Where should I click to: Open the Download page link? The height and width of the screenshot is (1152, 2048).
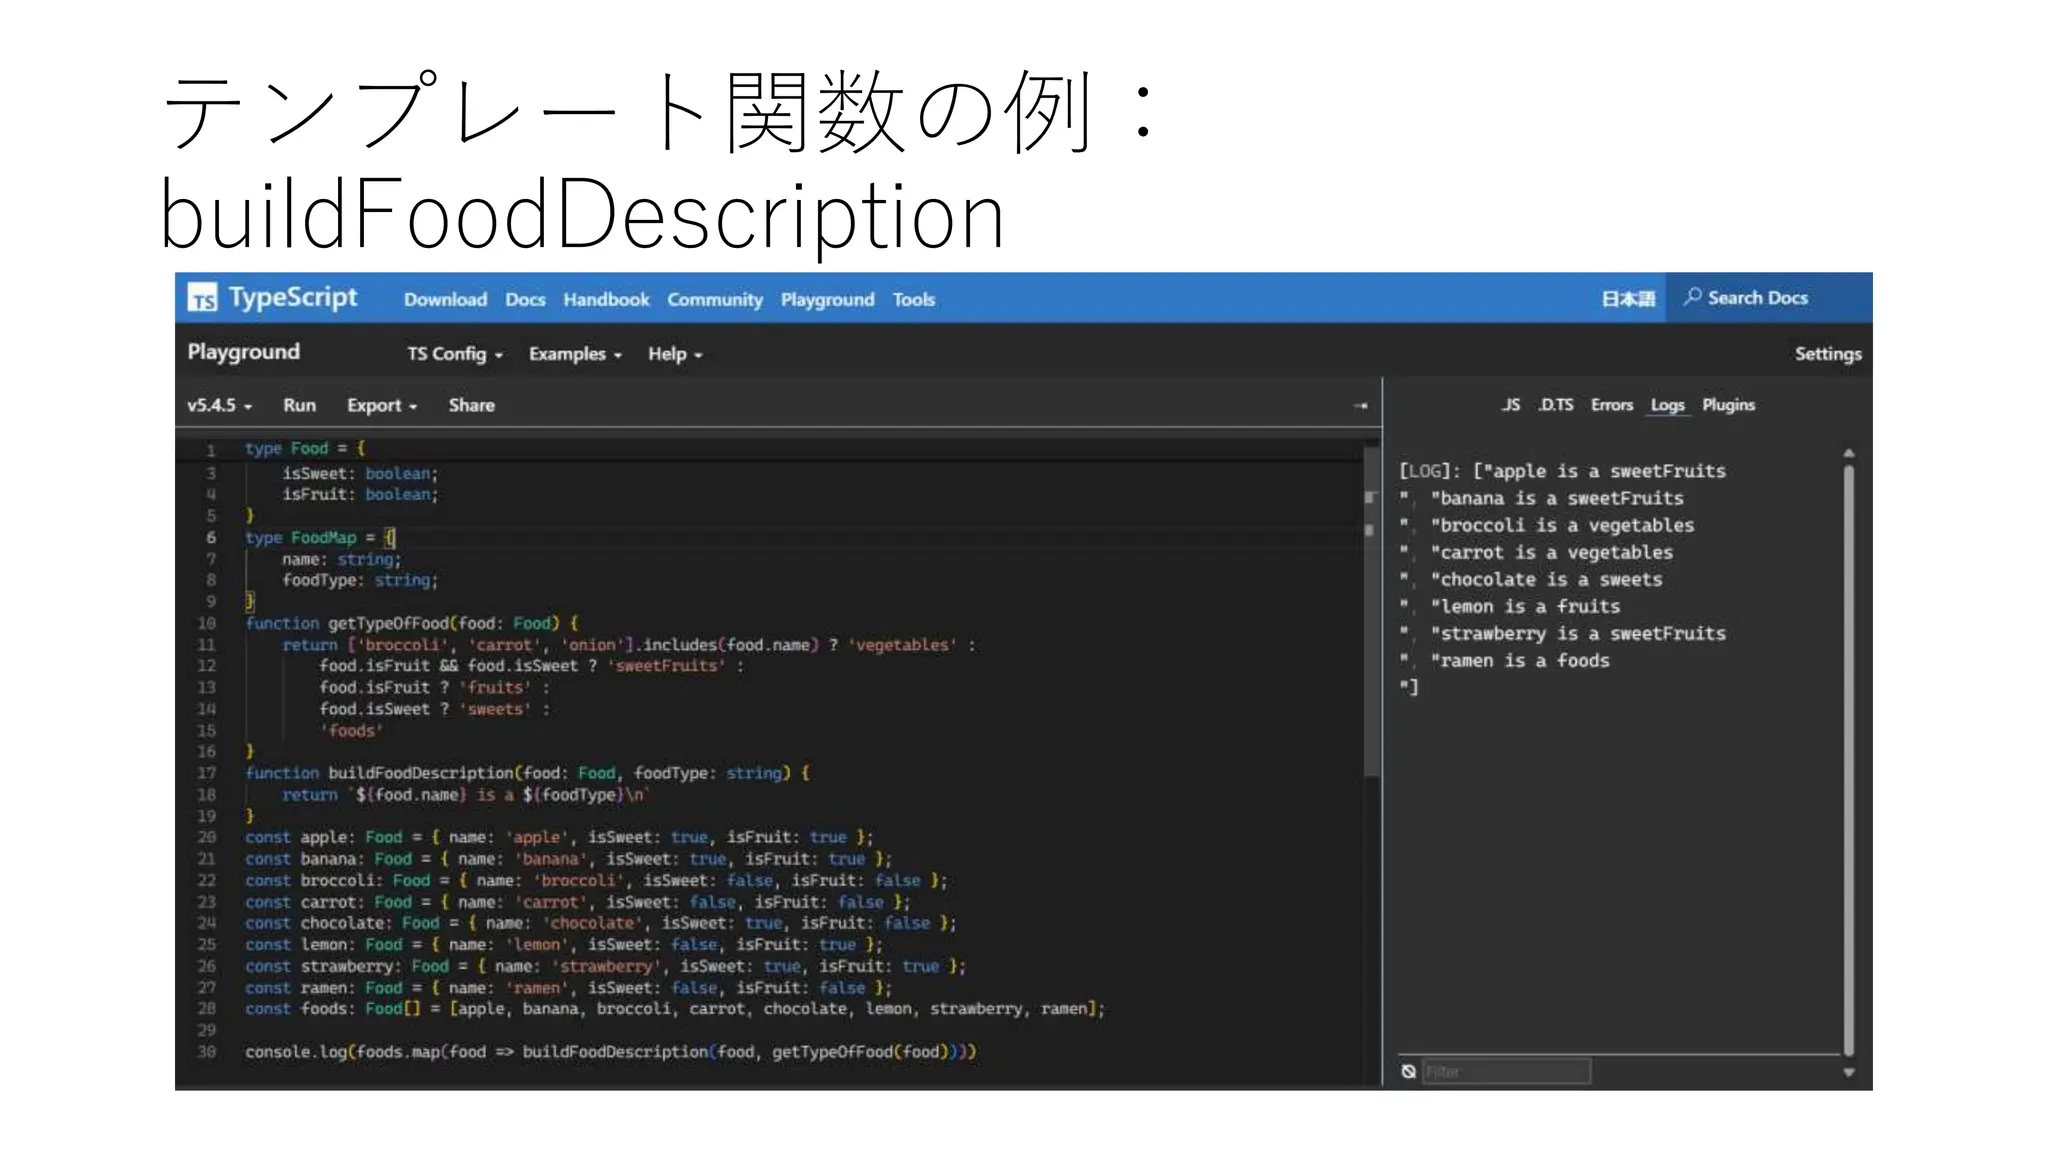pos(445,299)
